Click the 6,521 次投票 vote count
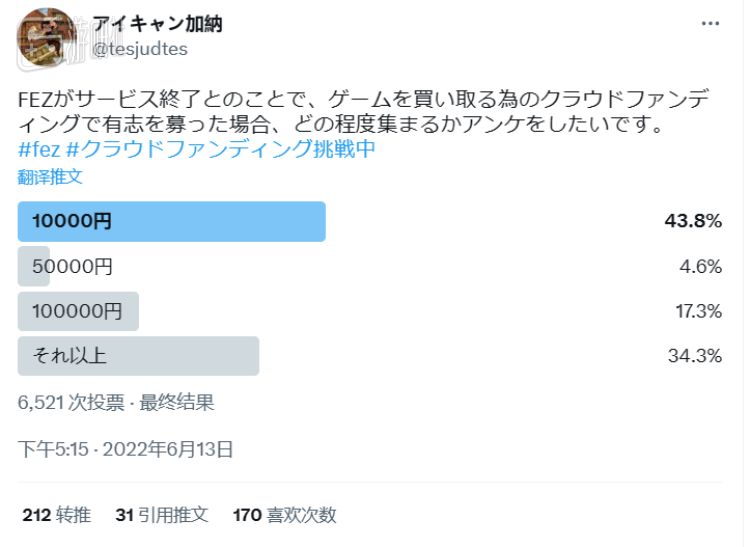This screenshot has width=750, height=547. pos(71,403)
